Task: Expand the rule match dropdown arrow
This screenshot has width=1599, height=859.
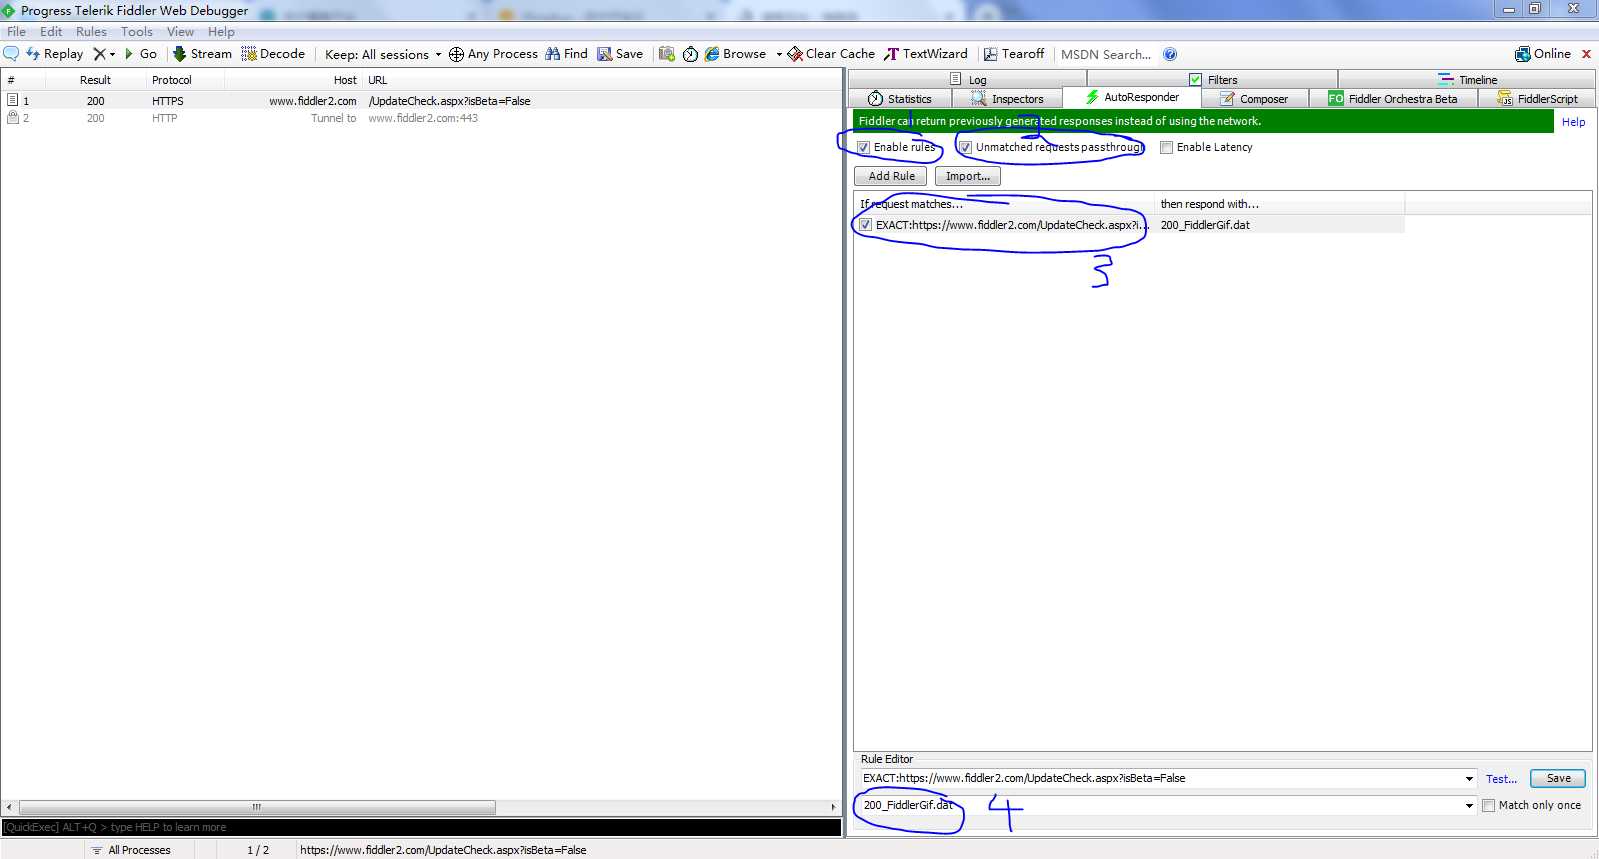Action: point(1469,778)
